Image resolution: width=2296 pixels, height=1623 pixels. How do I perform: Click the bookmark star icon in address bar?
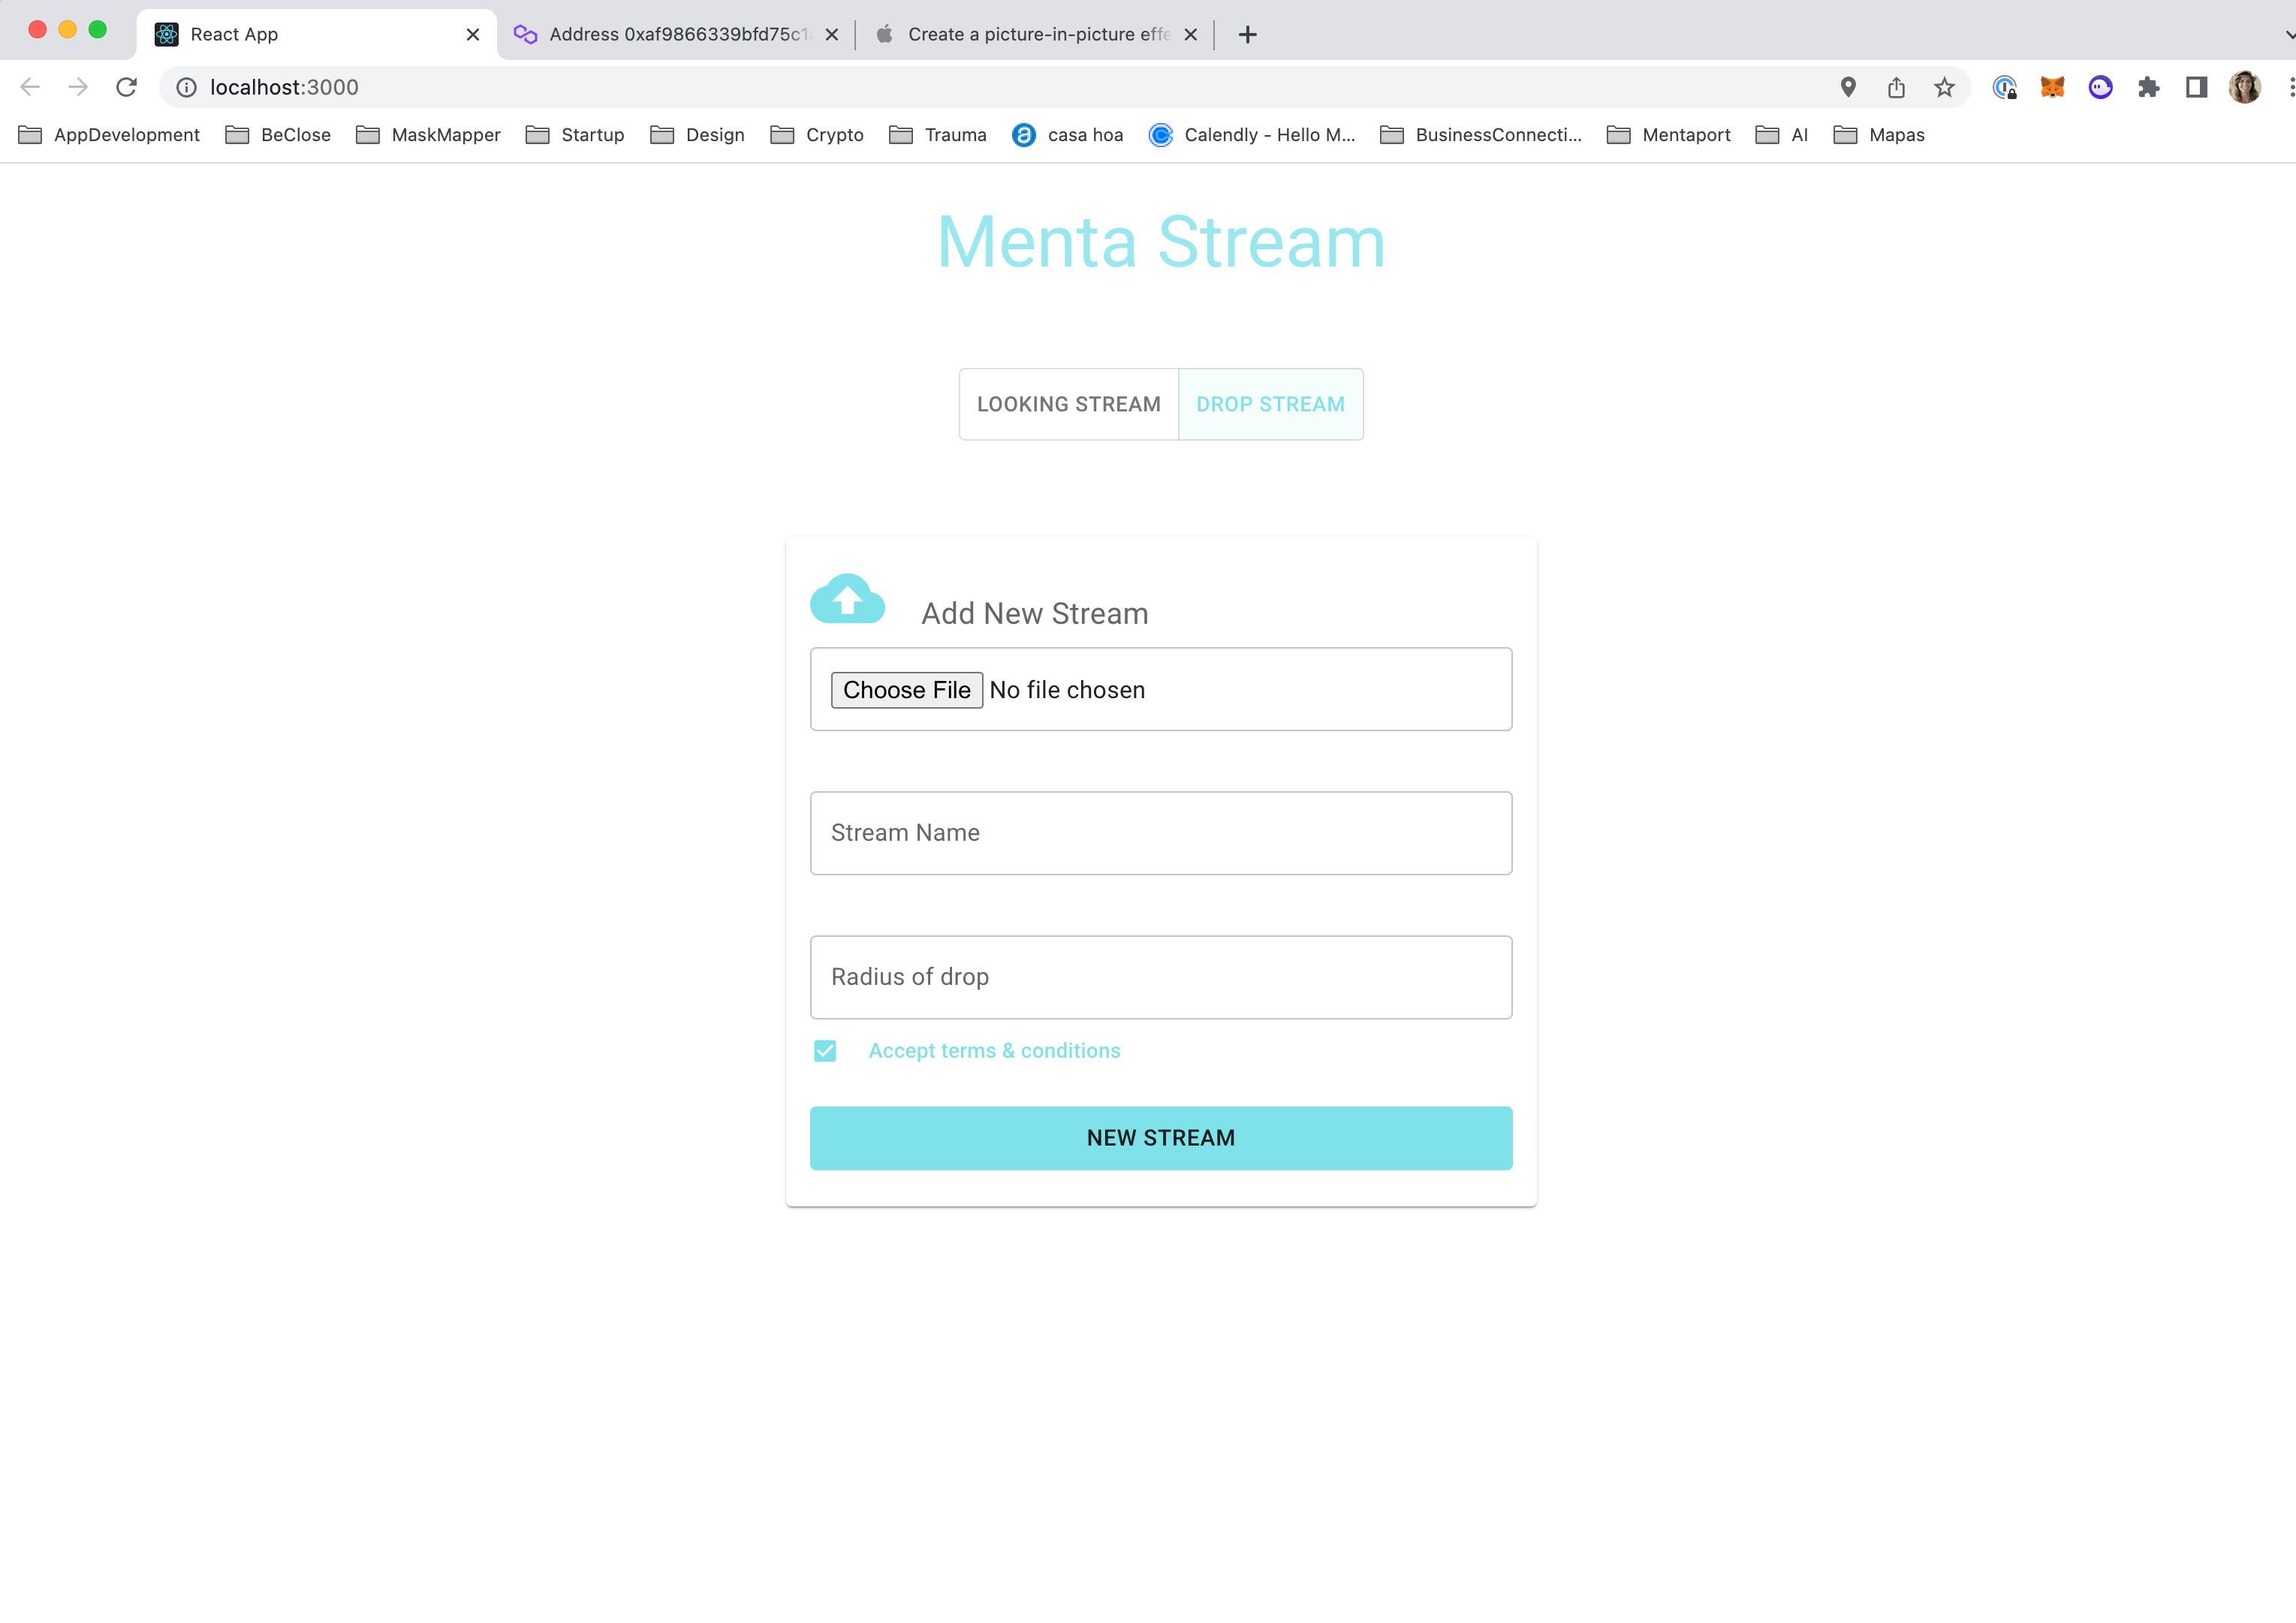click(x=1946, y=86)
